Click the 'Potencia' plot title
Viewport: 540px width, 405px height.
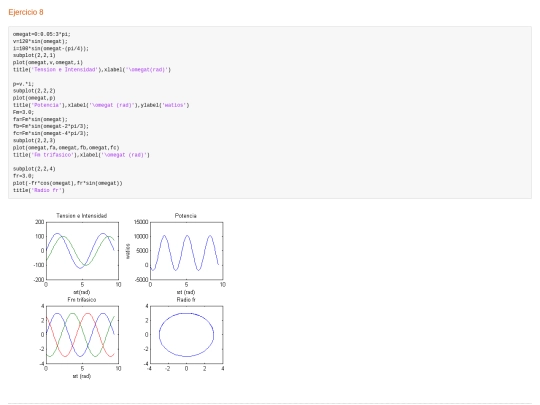pyautogui.click(x=186, y=216)
